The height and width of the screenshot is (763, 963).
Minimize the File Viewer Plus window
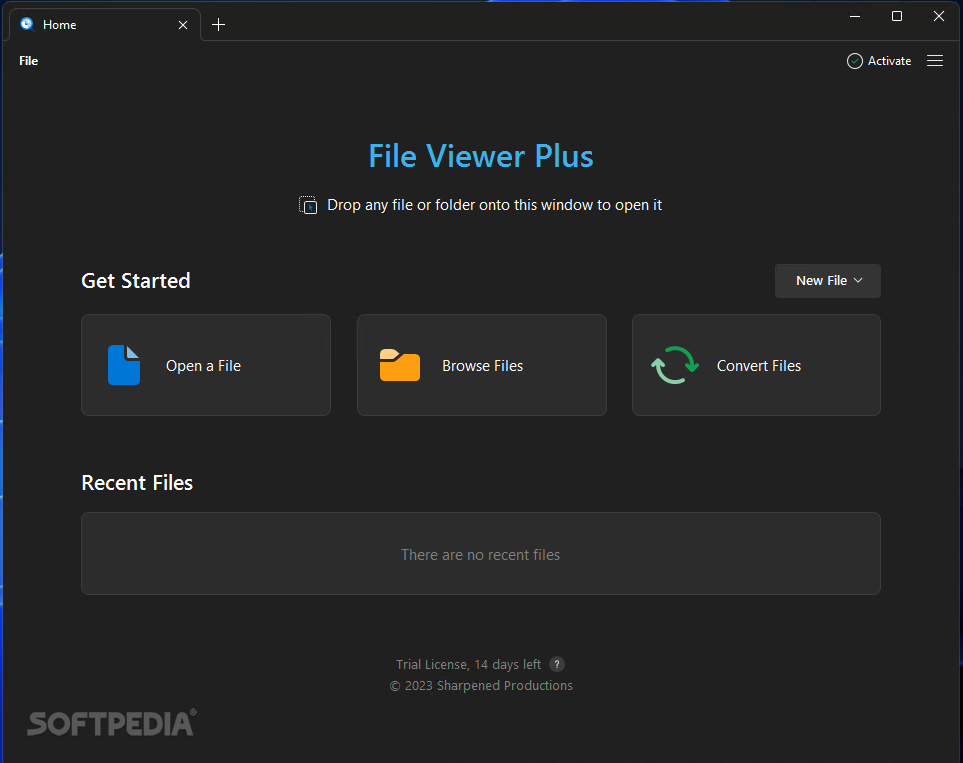pos(855,17)
